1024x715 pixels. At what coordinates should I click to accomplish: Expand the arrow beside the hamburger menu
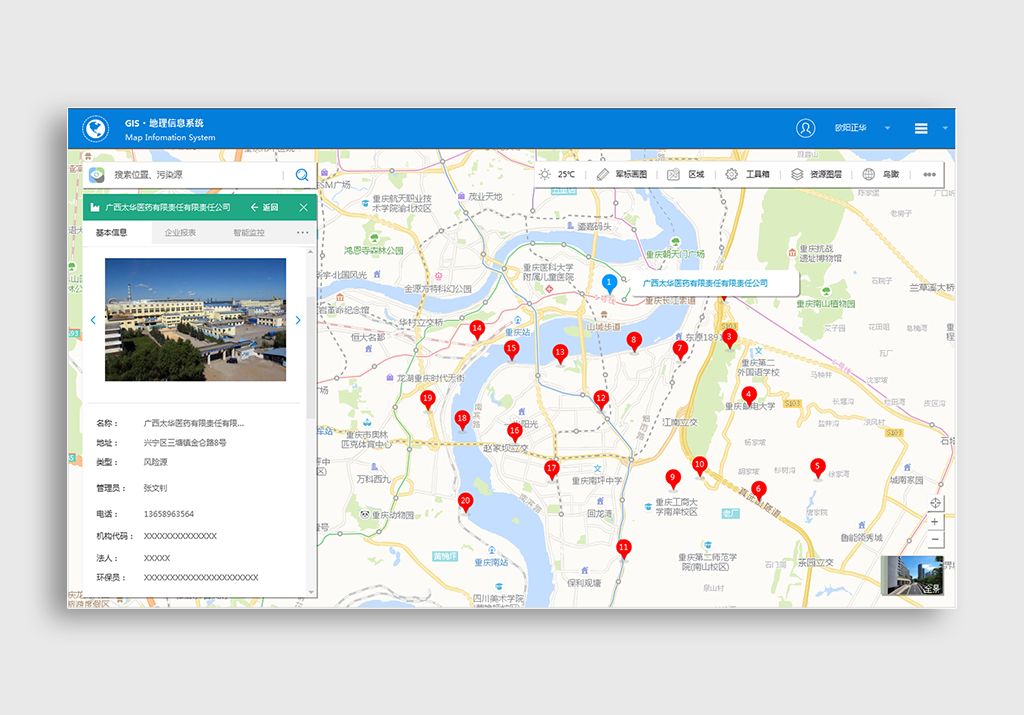pyautogui.click(x=945, y=128)
